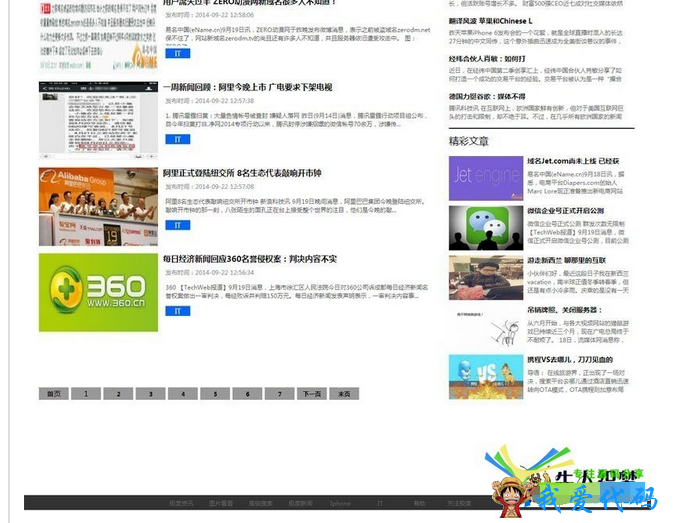Open the purple Jet engine thumbnail
The width and height of the screenshot is (675, 523).
click(486, 178)
